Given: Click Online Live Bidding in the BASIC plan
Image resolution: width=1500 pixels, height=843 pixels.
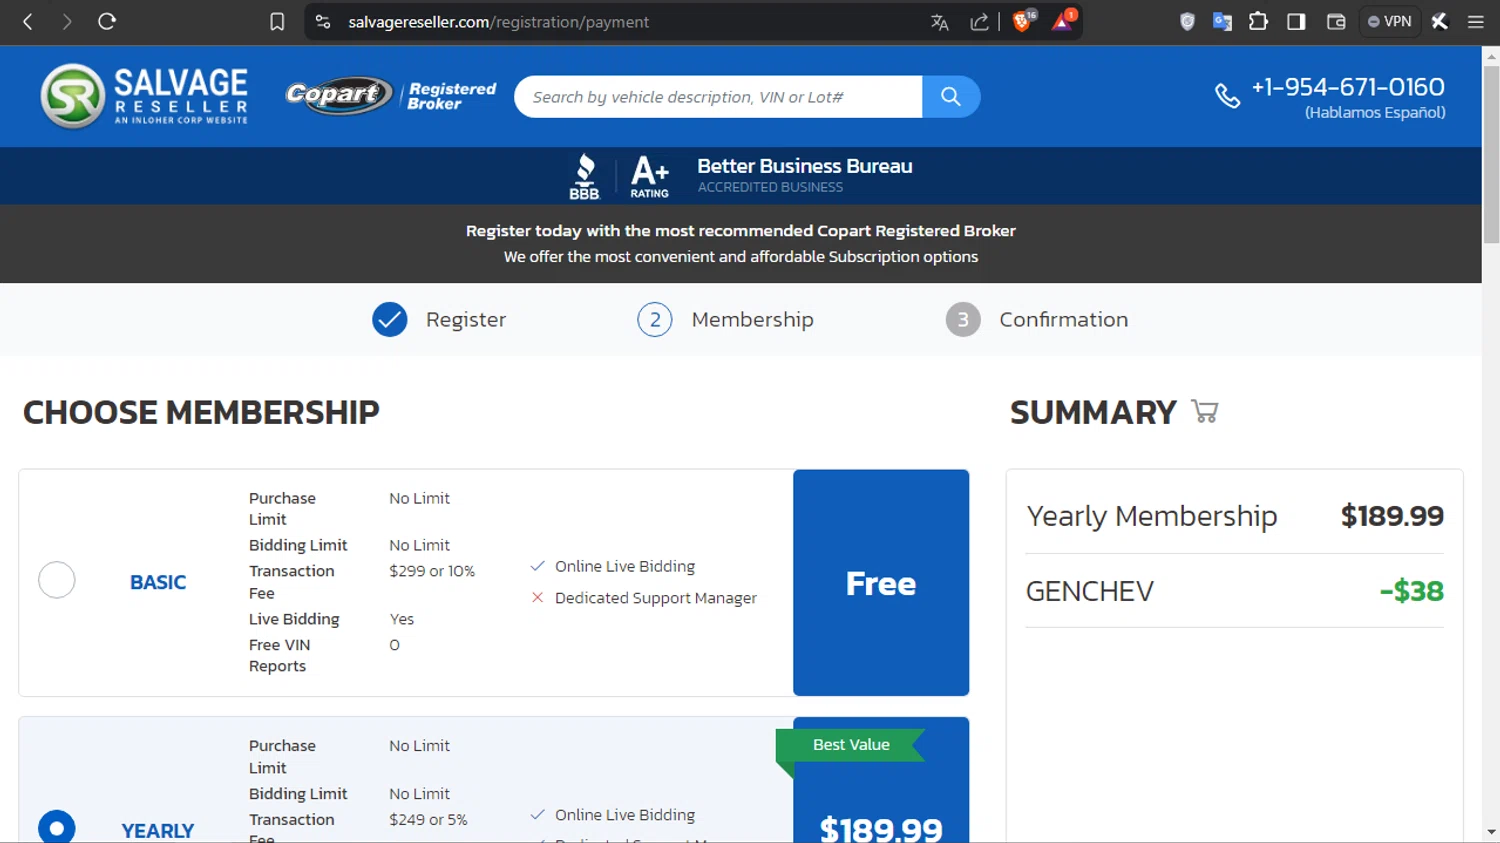Looking at the screenshot, I should 625,566.
